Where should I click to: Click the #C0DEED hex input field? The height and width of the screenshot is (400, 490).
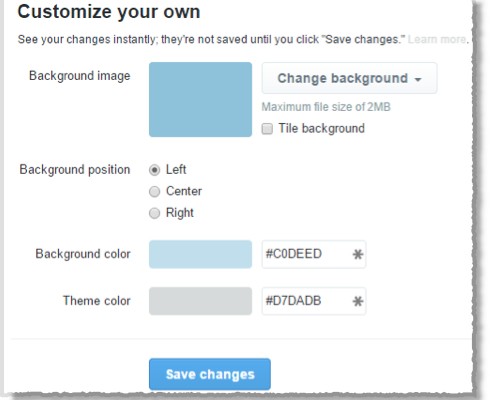click(x=314, y=254)
